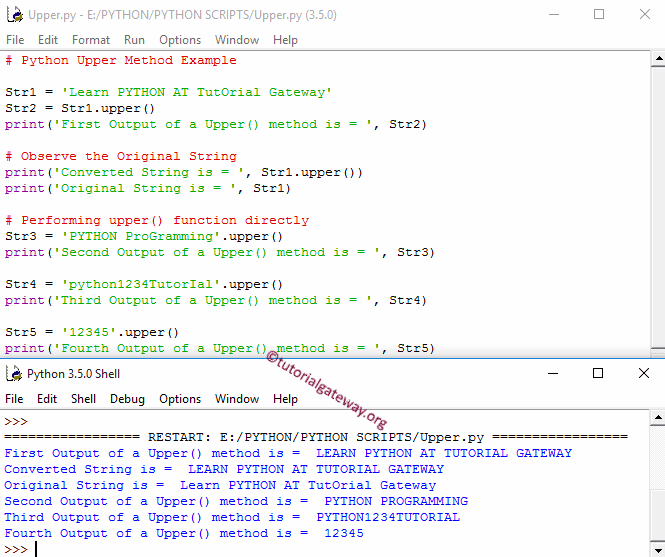Close the Python 3.5.0 Shell window
Image resolution: width=665 pixels, height=557 pixels.
coord(644,373)
